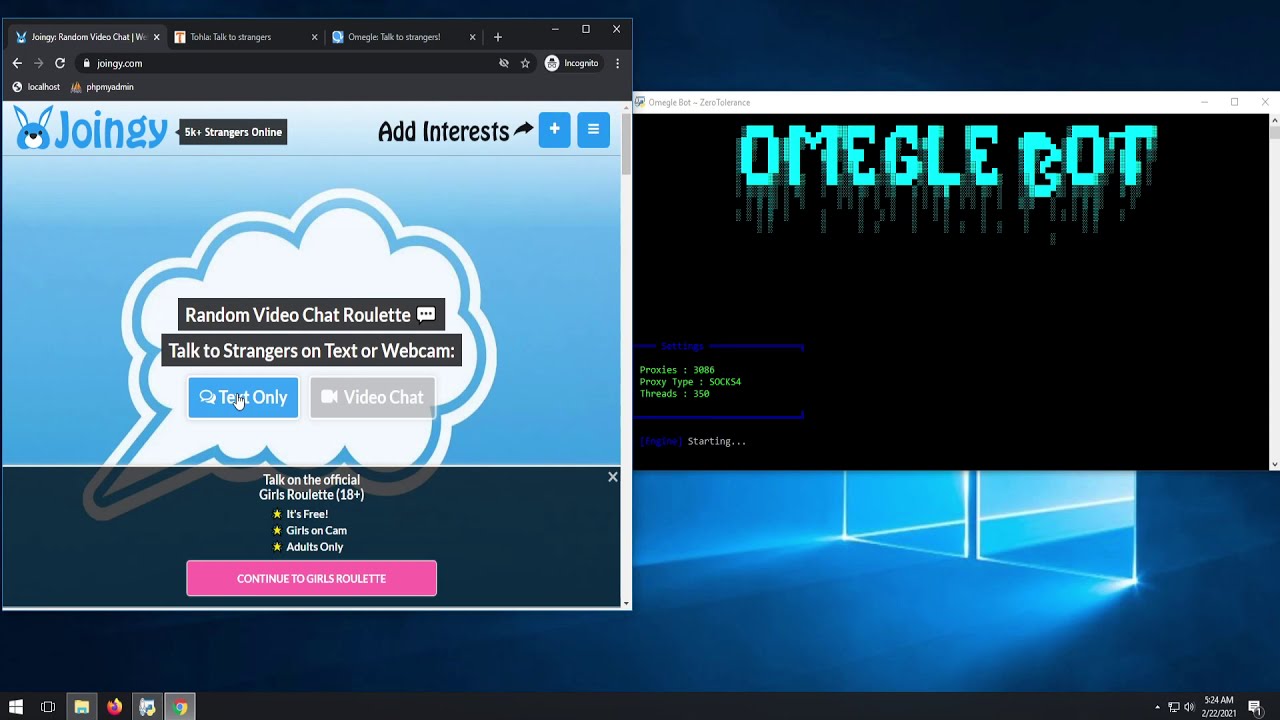This screenshot has height=720, width=1280.
Task: Click the It's Free! bullet text
Action: (307, 514)
